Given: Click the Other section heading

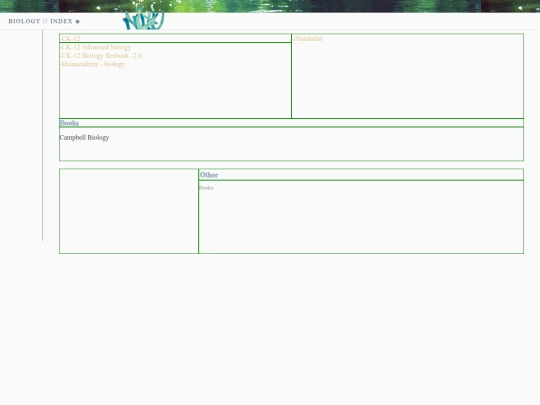Looking at the screenshot, I should (x=209, y=175).
